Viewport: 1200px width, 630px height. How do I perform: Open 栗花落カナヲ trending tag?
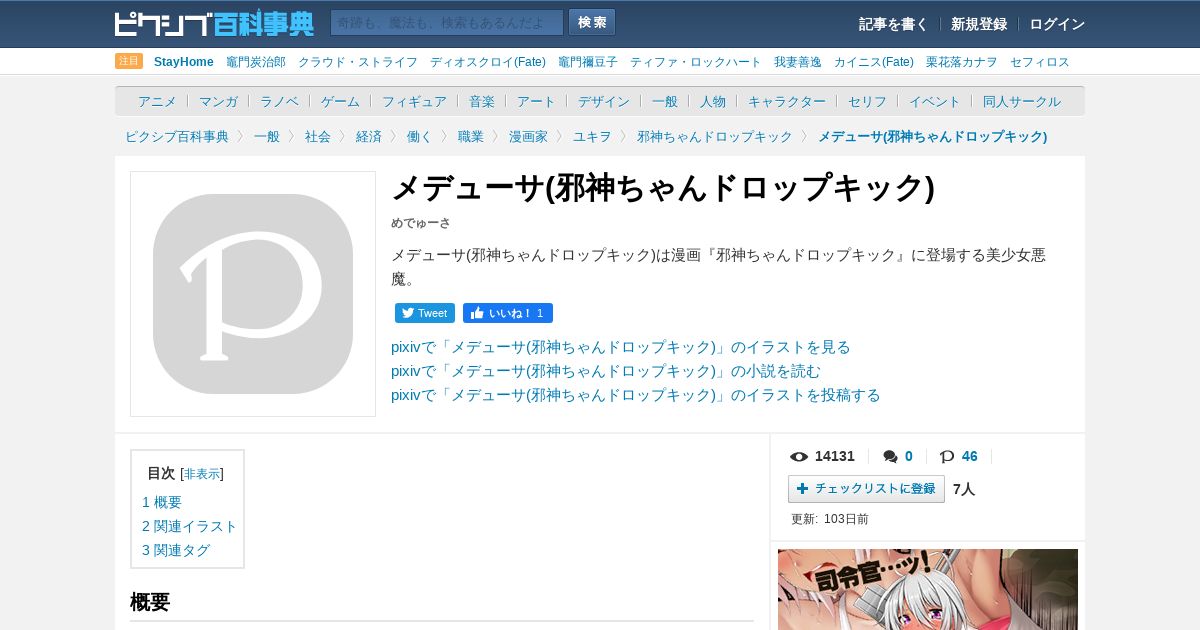(x=962, y=62)
